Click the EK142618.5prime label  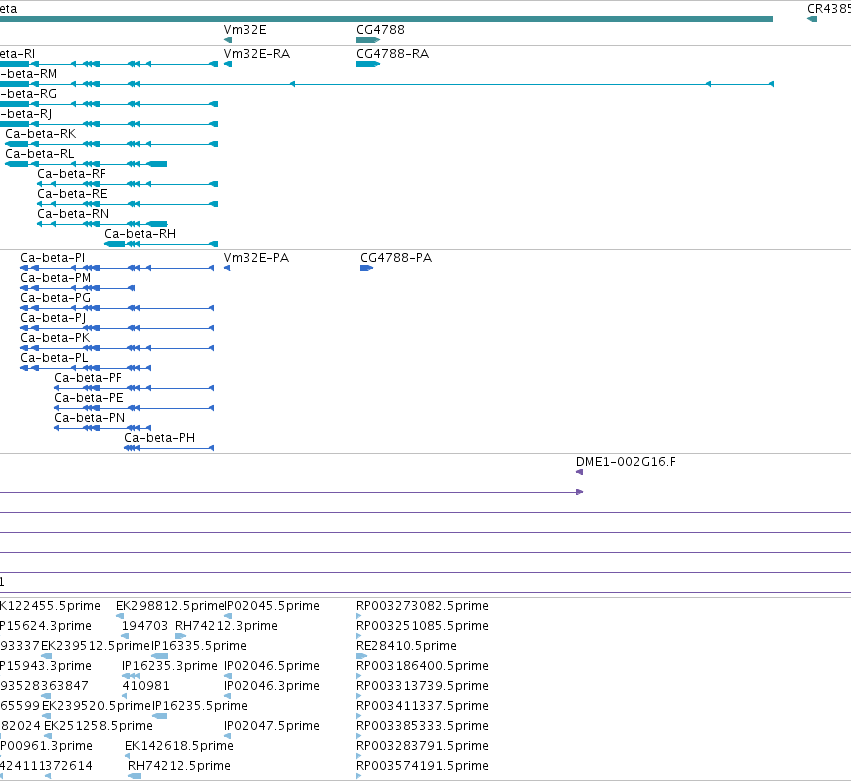179,746
